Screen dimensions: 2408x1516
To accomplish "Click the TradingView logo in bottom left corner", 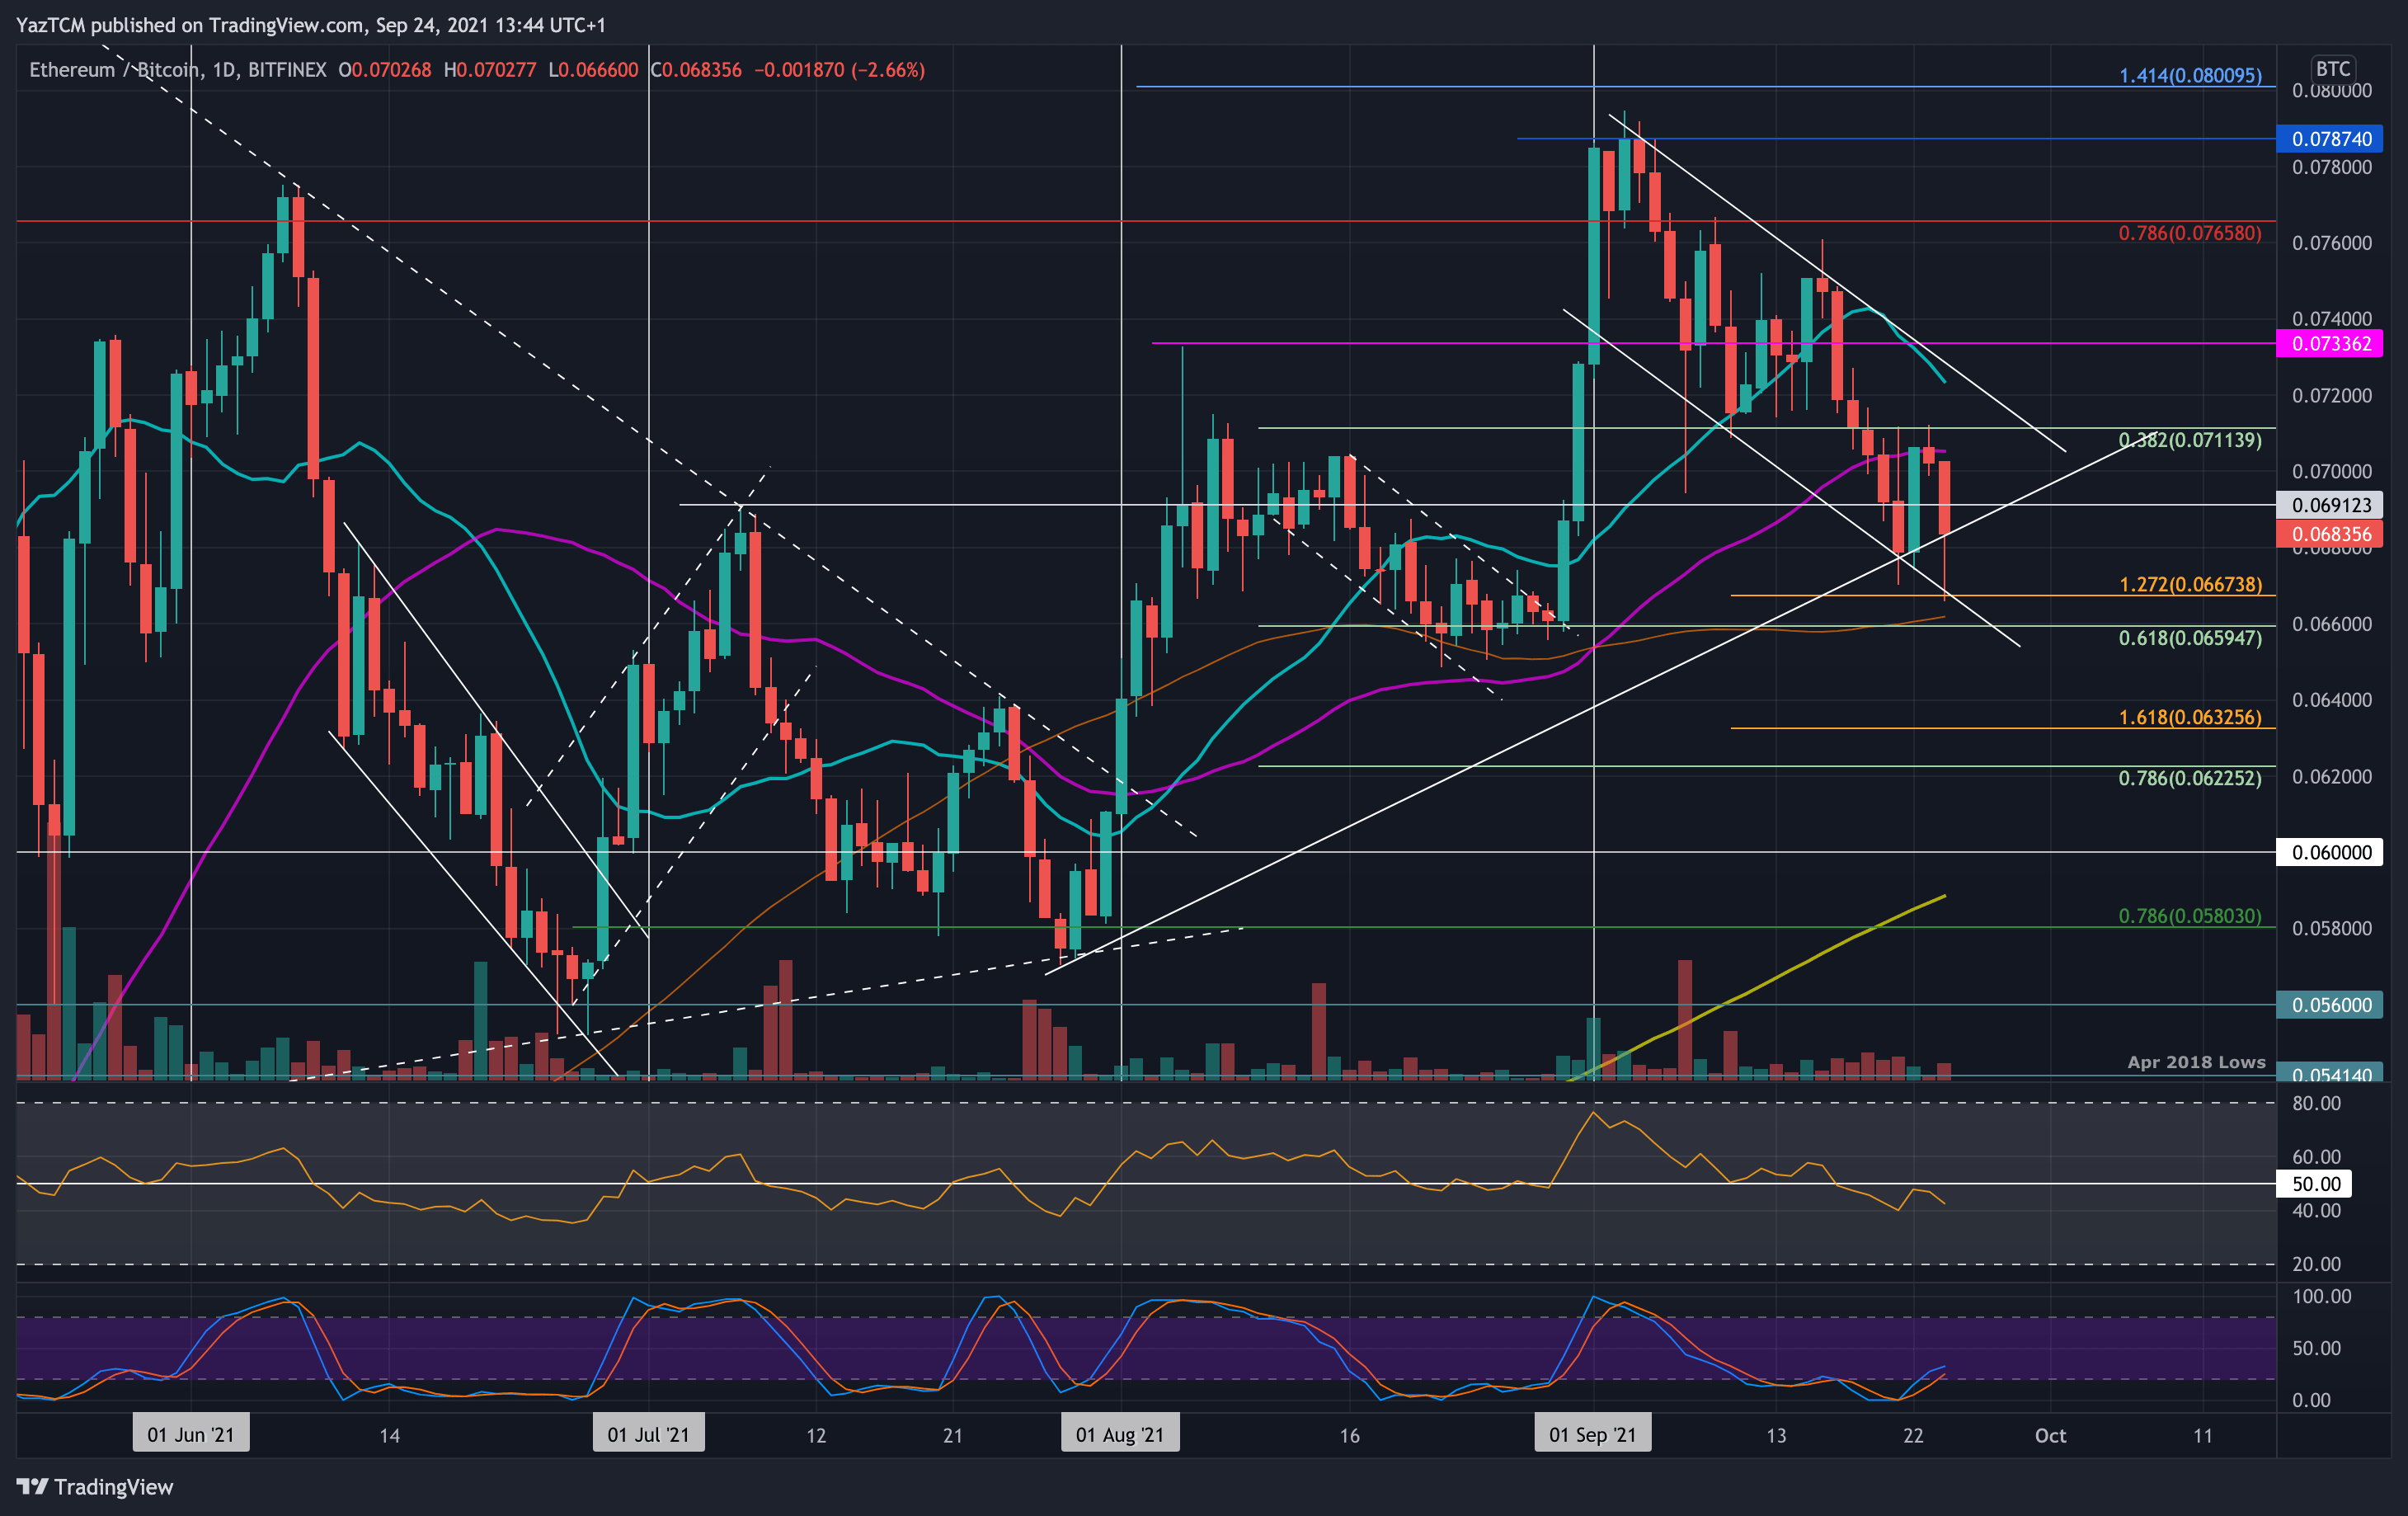I will coord(95,1487).
